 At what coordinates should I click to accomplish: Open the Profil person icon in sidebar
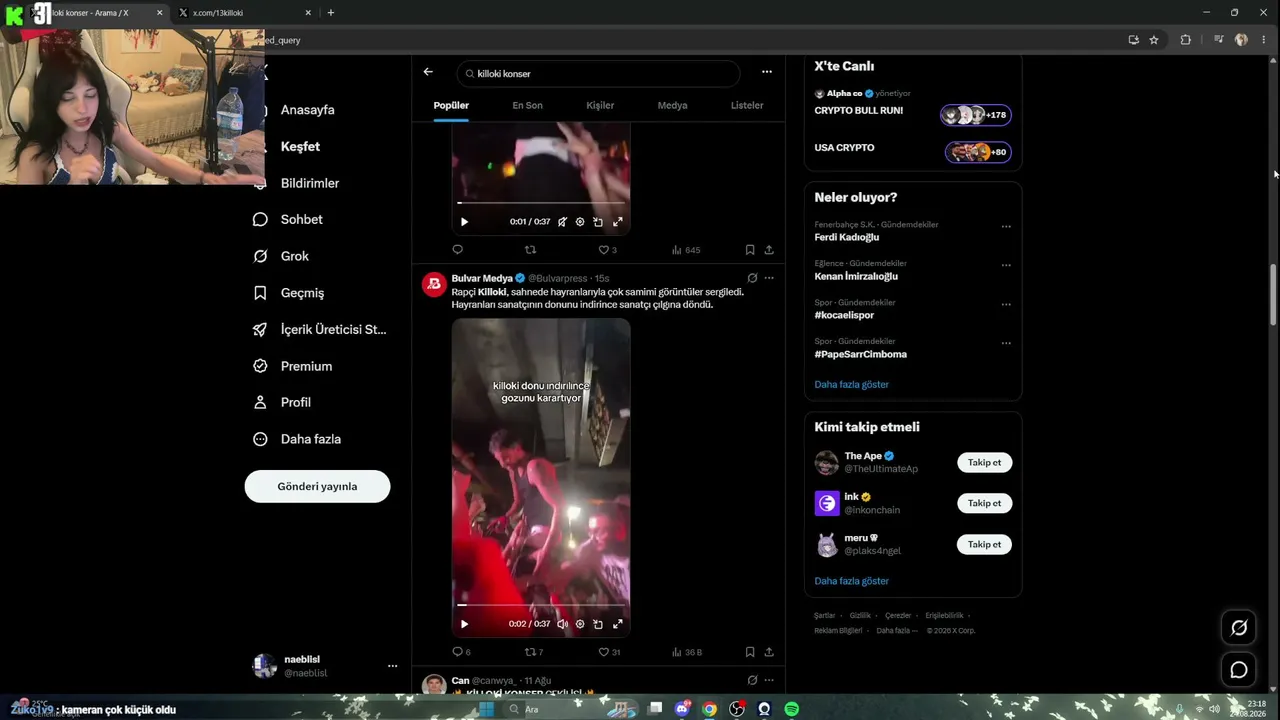[x=260, y=402]
